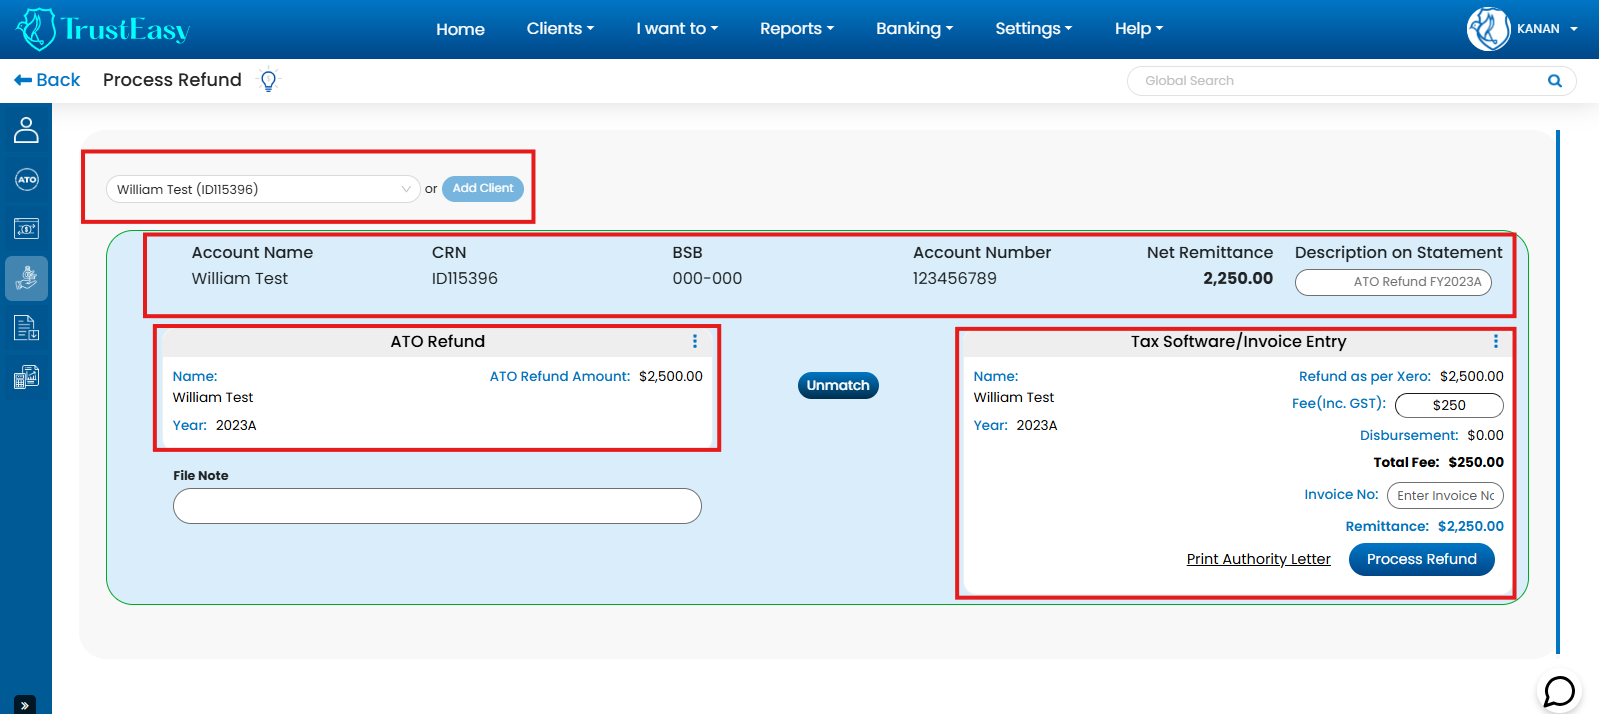Viewport: 1599px width, 714px height.
Task: Expand the sidebar with the double-arrow icon
Action: coord(25,705)
